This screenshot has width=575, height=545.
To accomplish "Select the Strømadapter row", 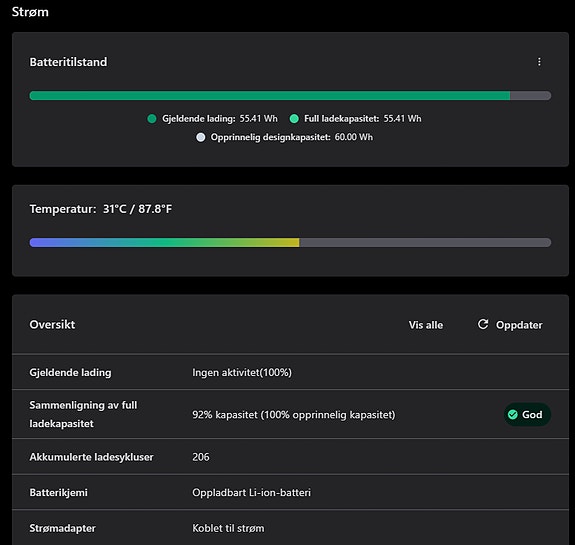I will coord(290,528).
